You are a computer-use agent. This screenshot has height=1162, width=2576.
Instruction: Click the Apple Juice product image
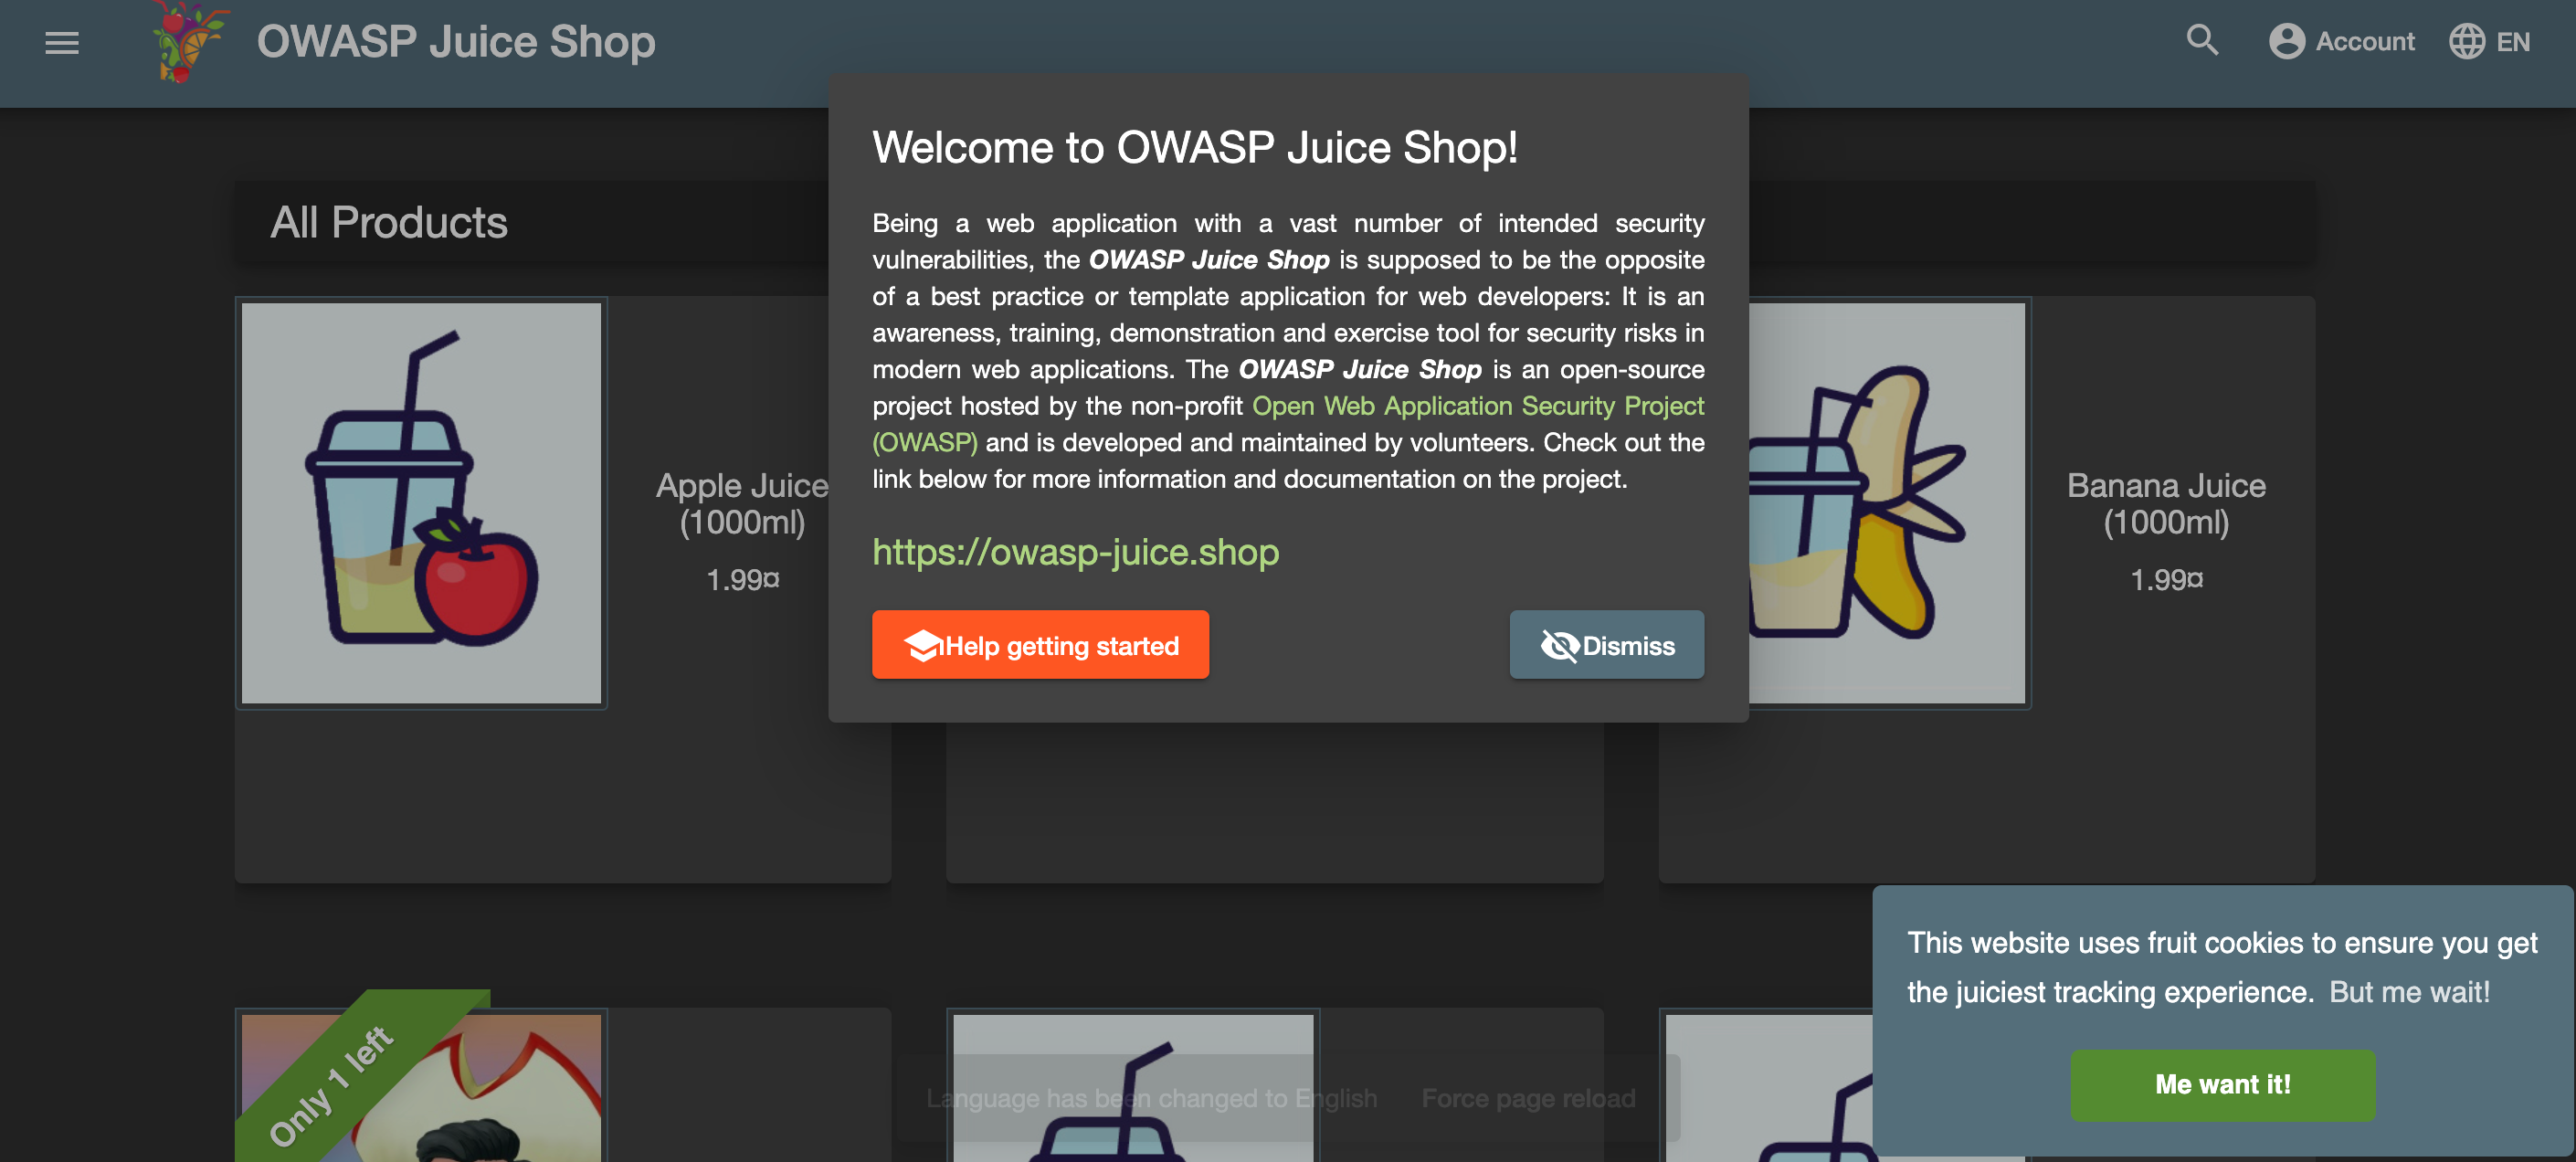pos(421,503)
